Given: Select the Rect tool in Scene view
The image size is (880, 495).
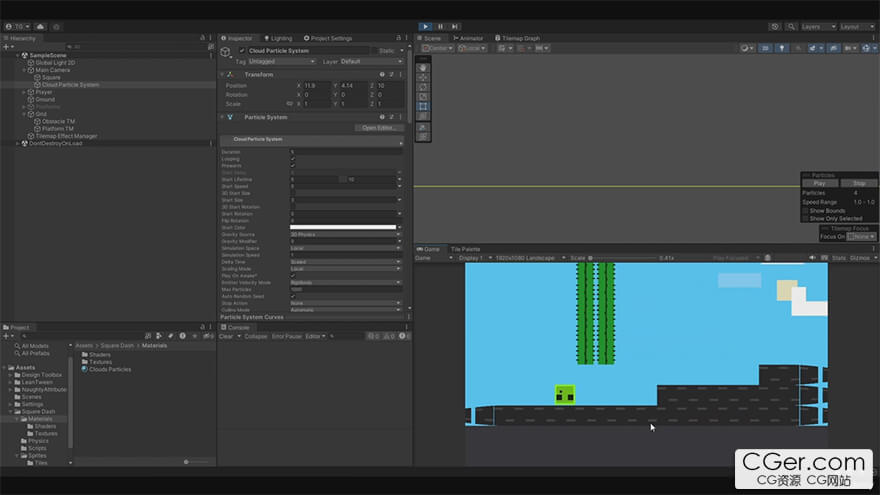Looking at the screenshot, I should click(x=423, y=106).
